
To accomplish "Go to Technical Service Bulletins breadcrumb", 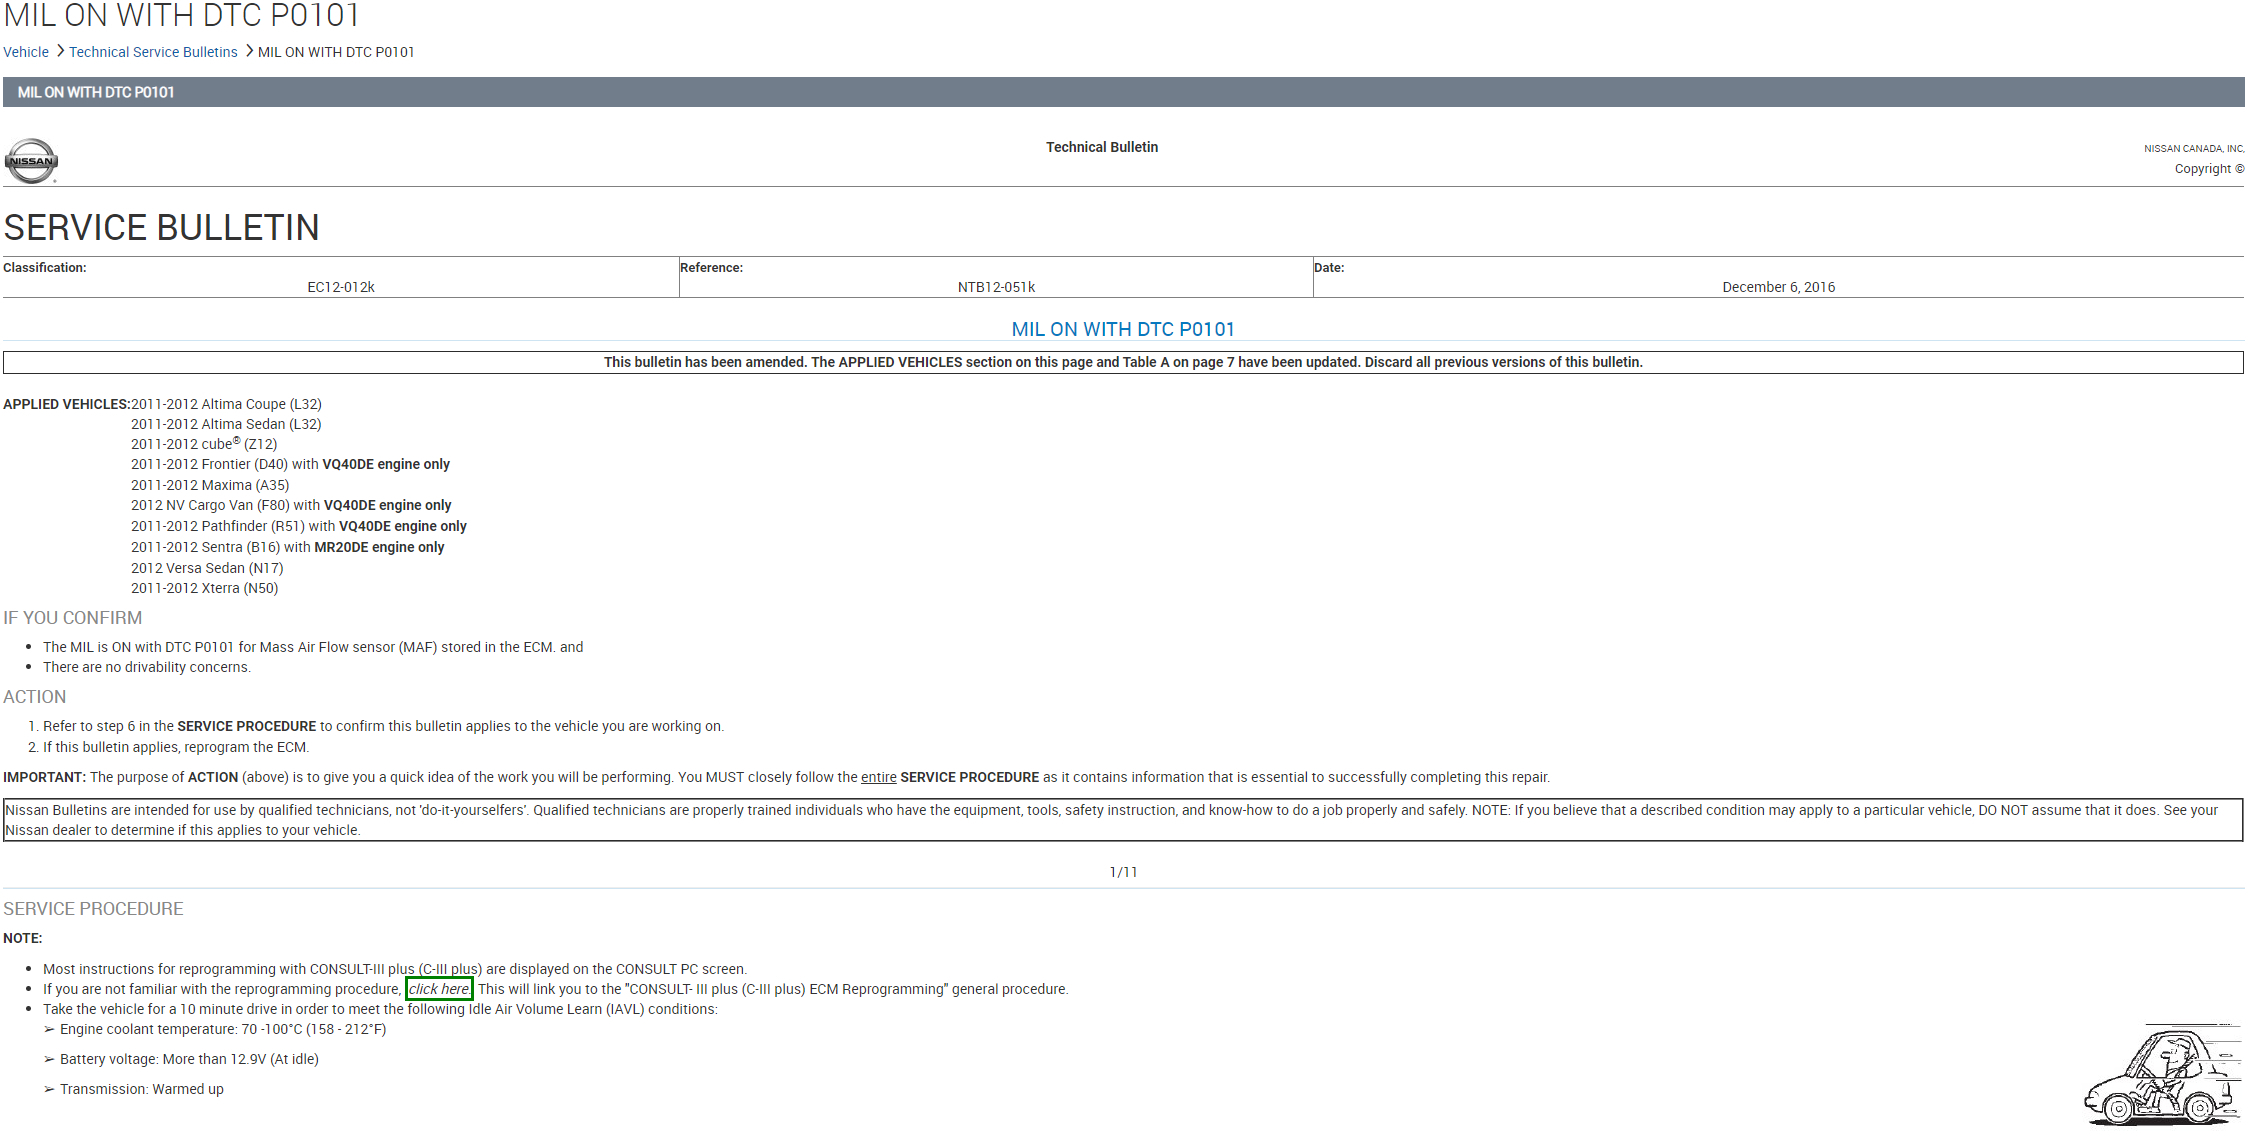I will (153, 52).
